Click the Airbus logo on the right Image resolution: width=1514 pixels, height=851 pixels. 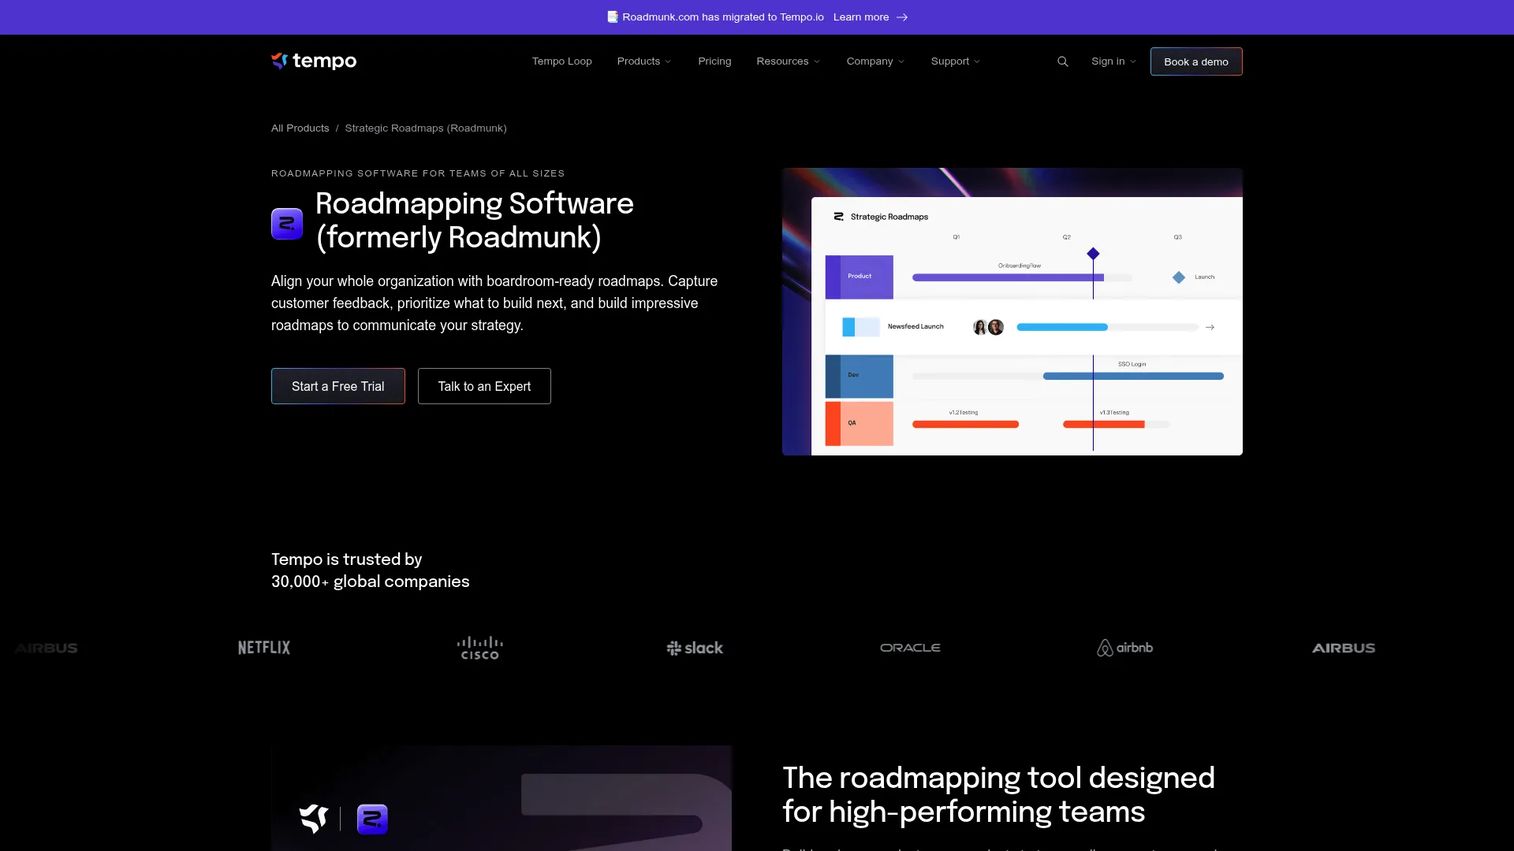point(1344,648)
